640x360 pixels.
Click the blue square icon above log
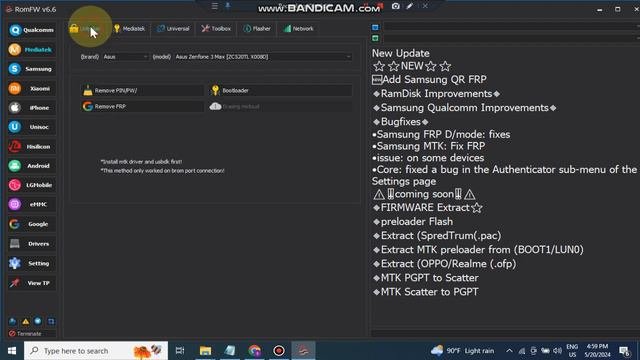click(x=375, y=27)
